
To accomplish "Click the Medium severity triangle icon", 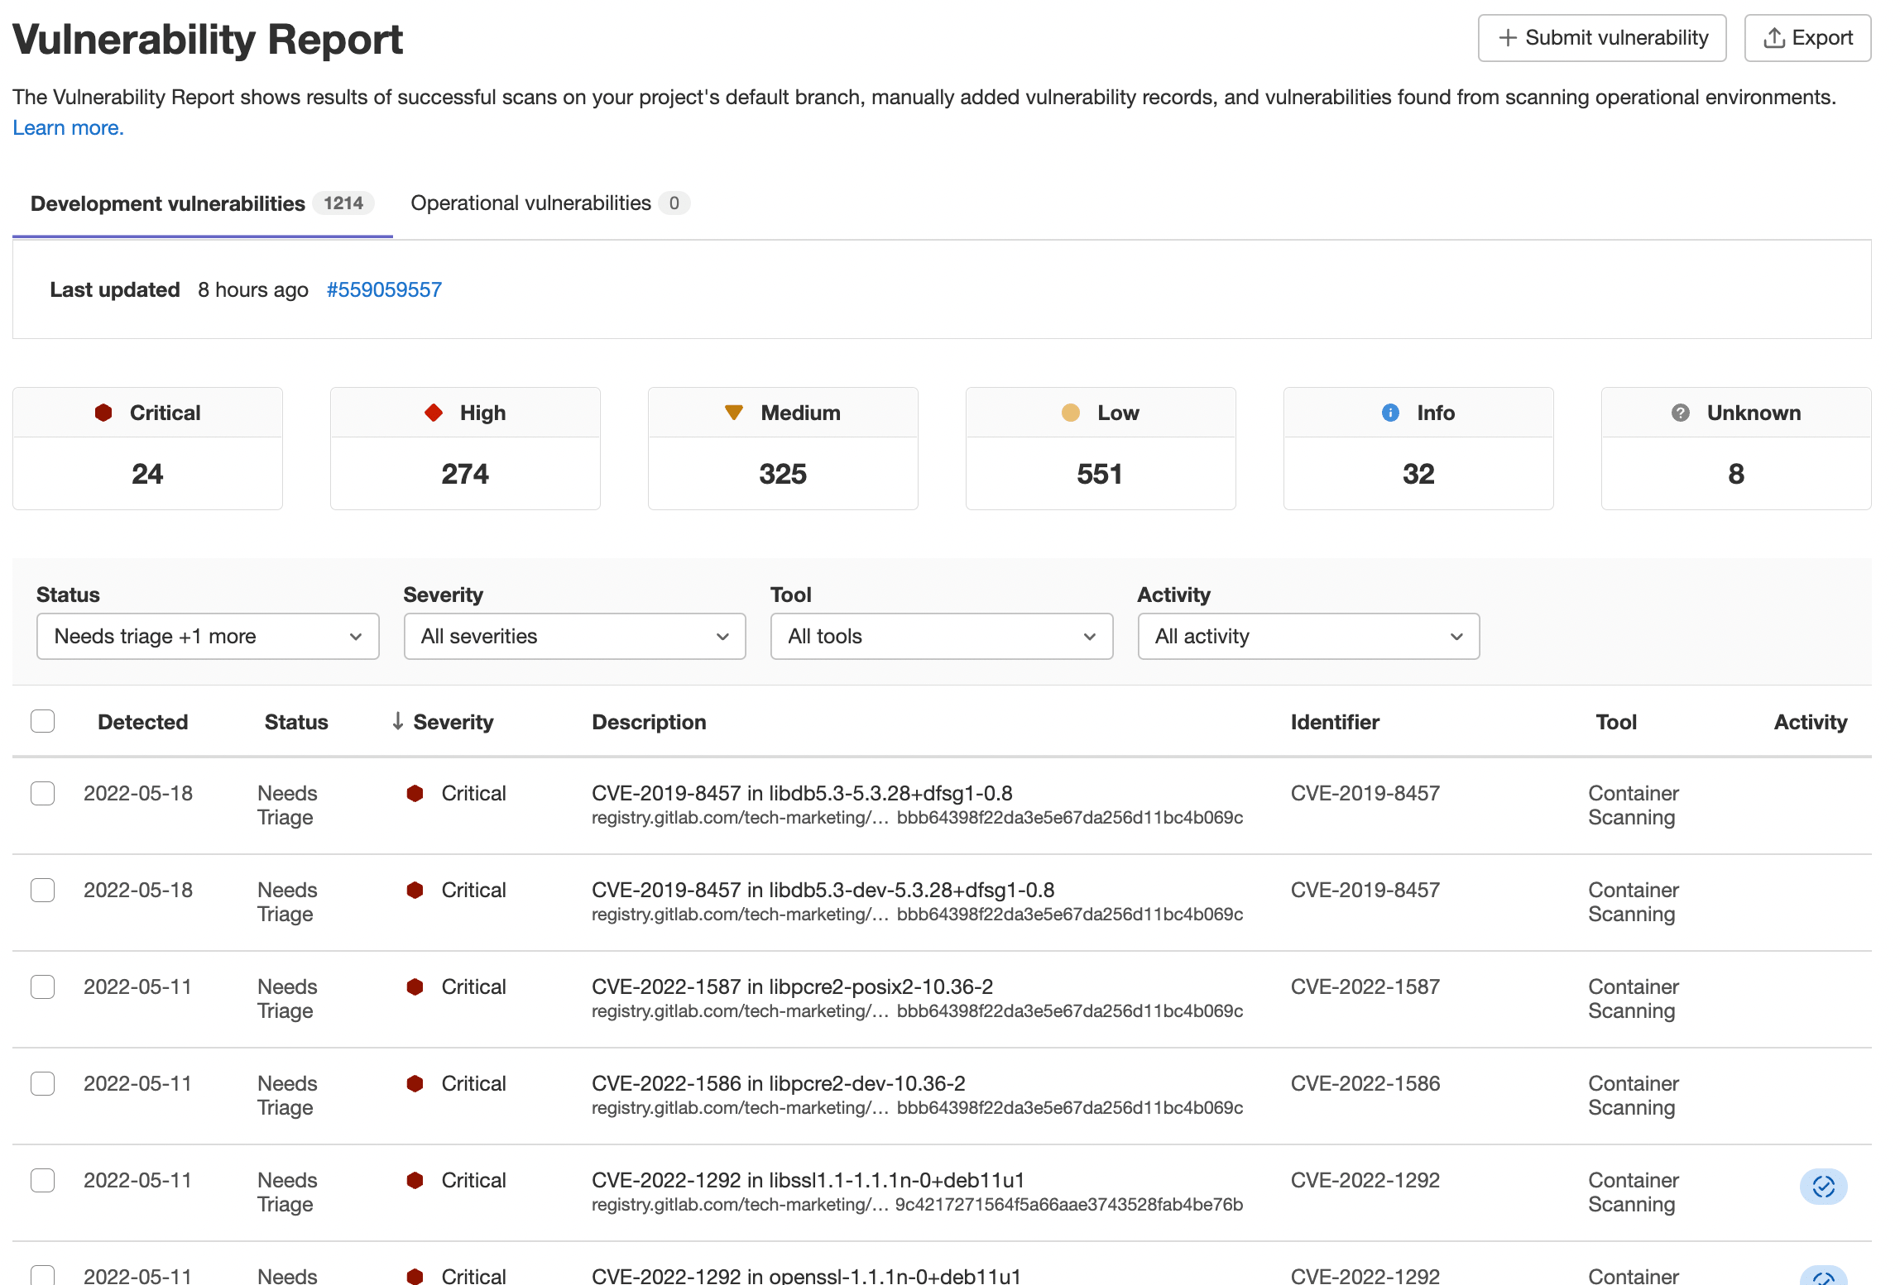I will click(735, 412).
